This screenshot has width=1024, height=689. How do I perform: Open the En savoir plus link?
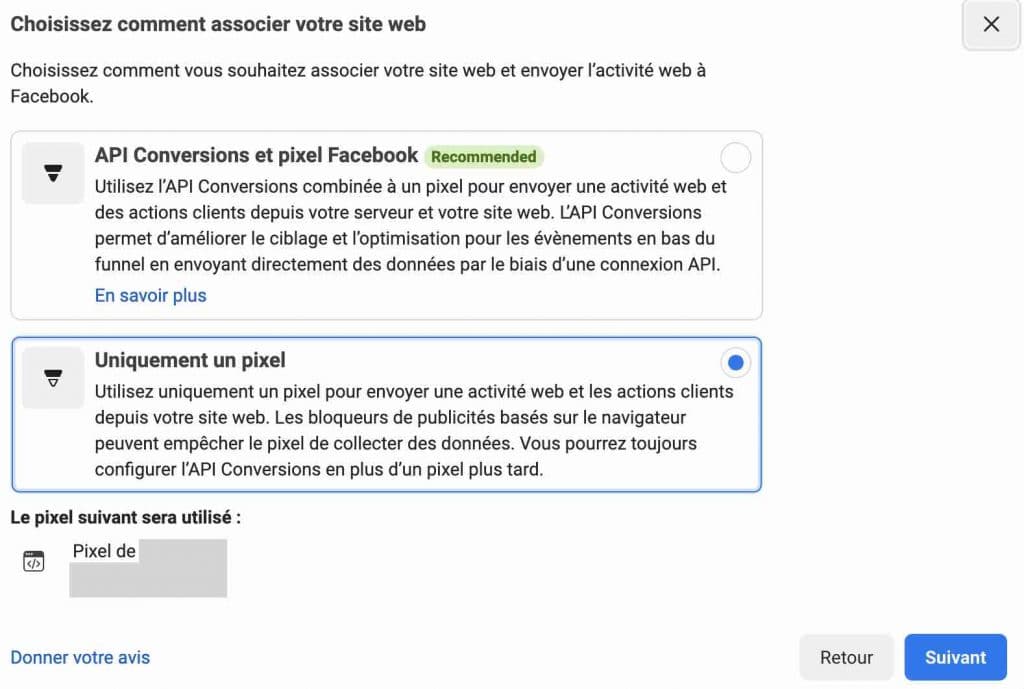coord(150,295)
